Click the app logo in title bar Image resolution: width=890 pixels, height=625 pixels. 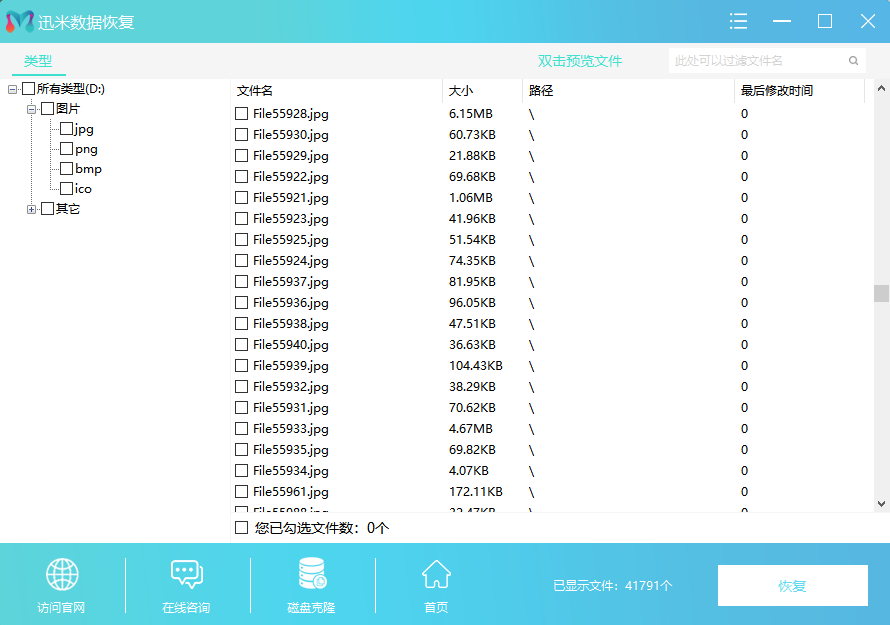coord(20,22)
